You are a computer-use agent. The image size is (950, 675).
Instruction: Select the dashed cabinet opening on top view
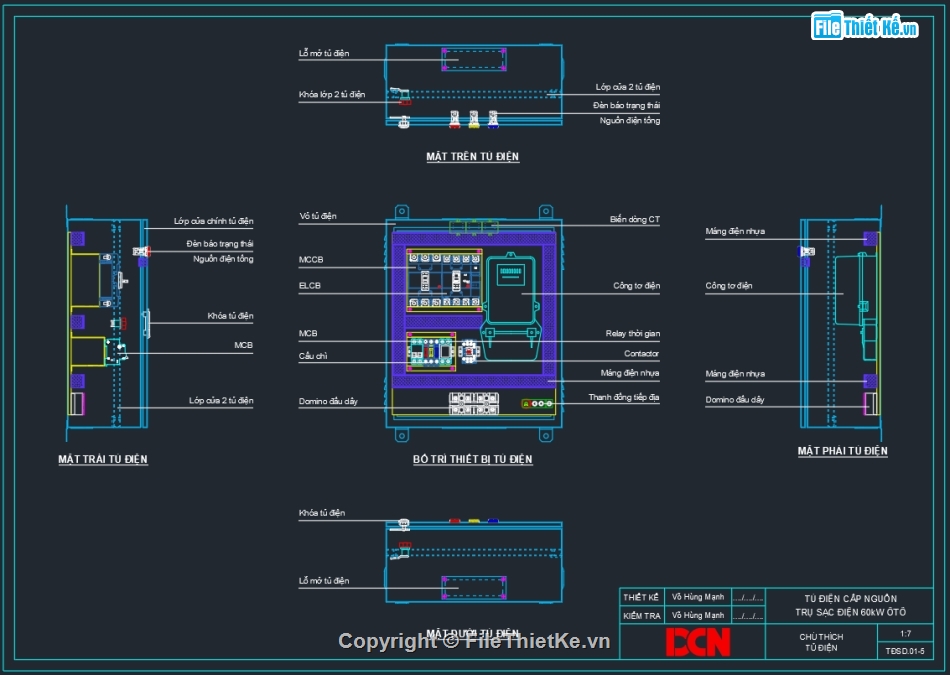coord(473,60)
